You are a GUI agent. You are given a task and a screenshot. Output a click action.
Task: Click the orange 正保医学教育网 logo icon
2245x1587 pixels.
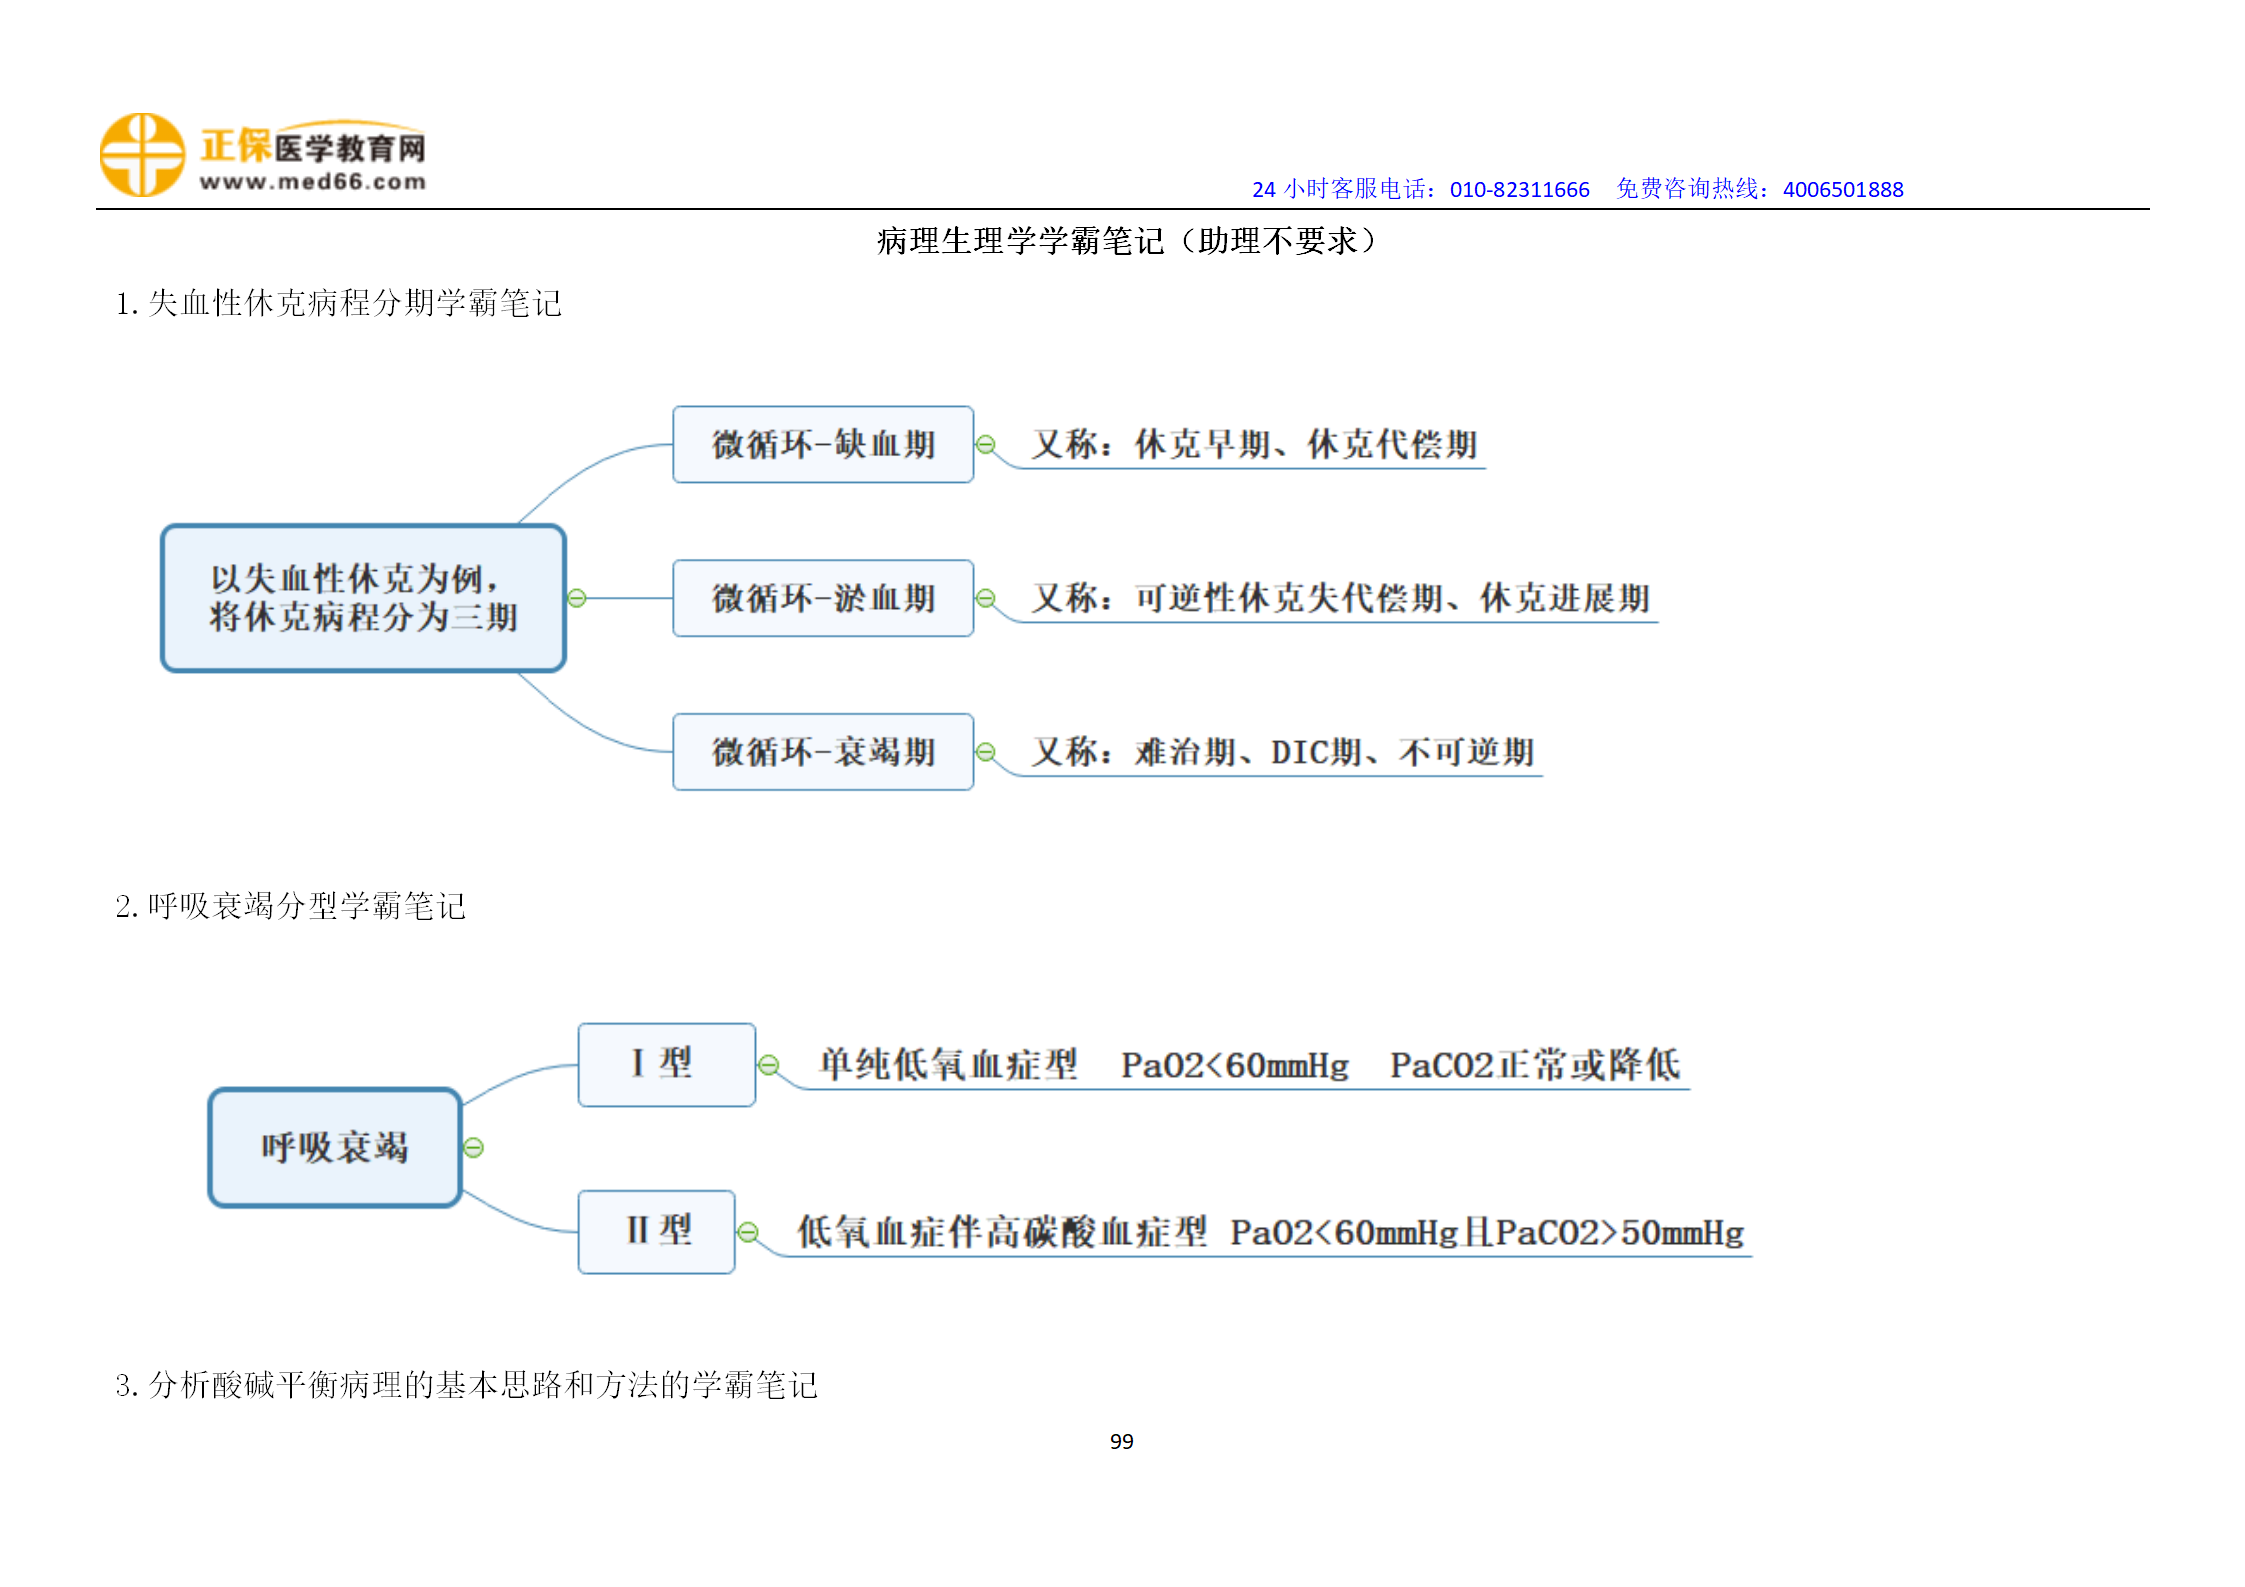tap(142, 155)
